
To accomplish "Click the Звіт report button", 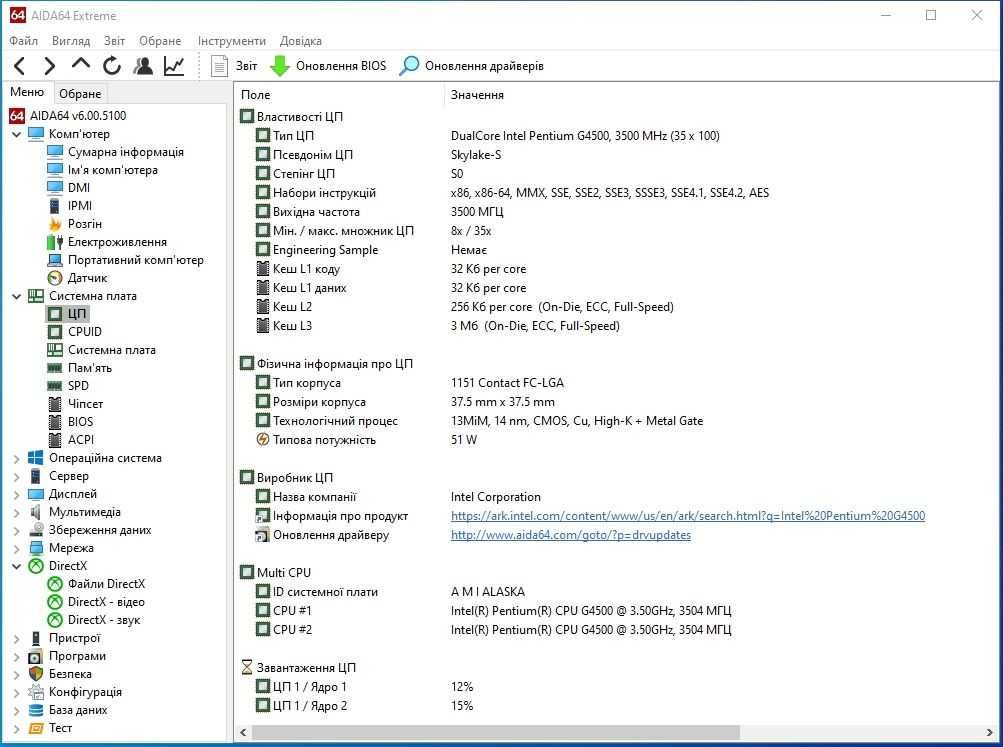I will 234,65.
